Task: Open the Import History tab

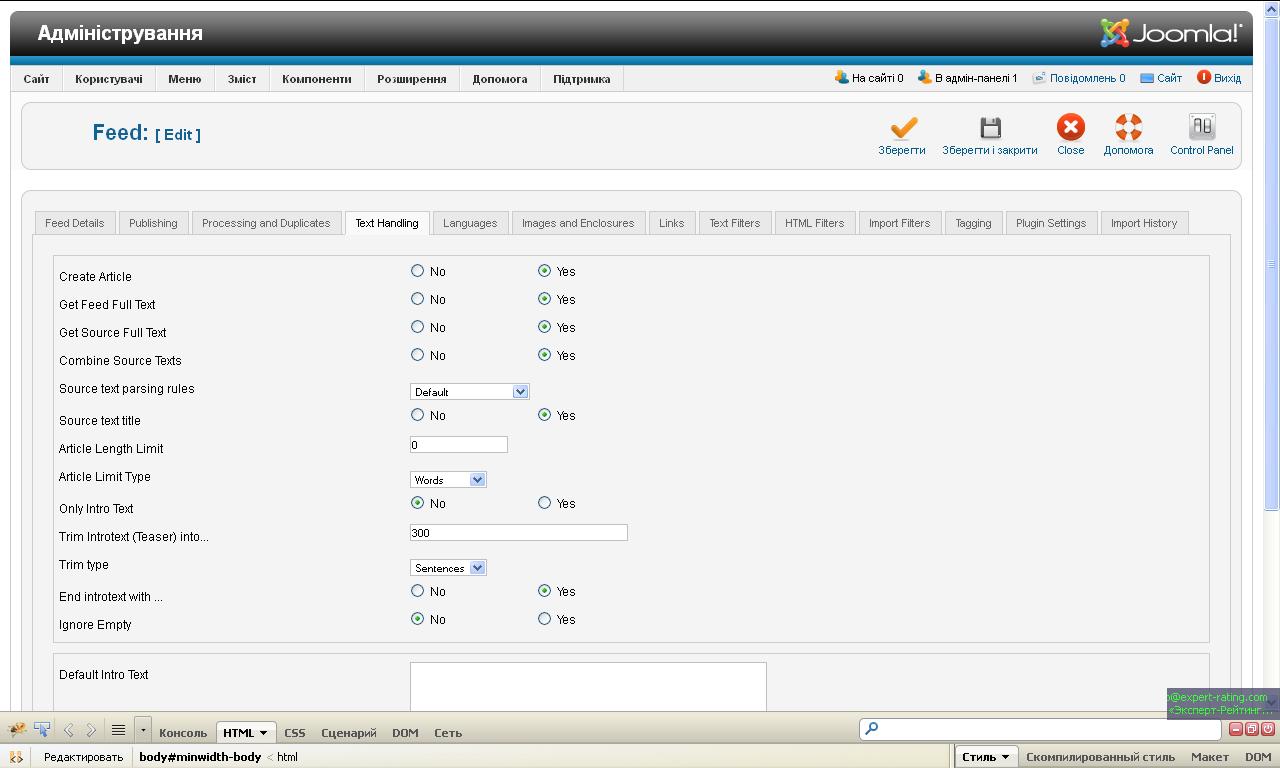Action: 1144,223
